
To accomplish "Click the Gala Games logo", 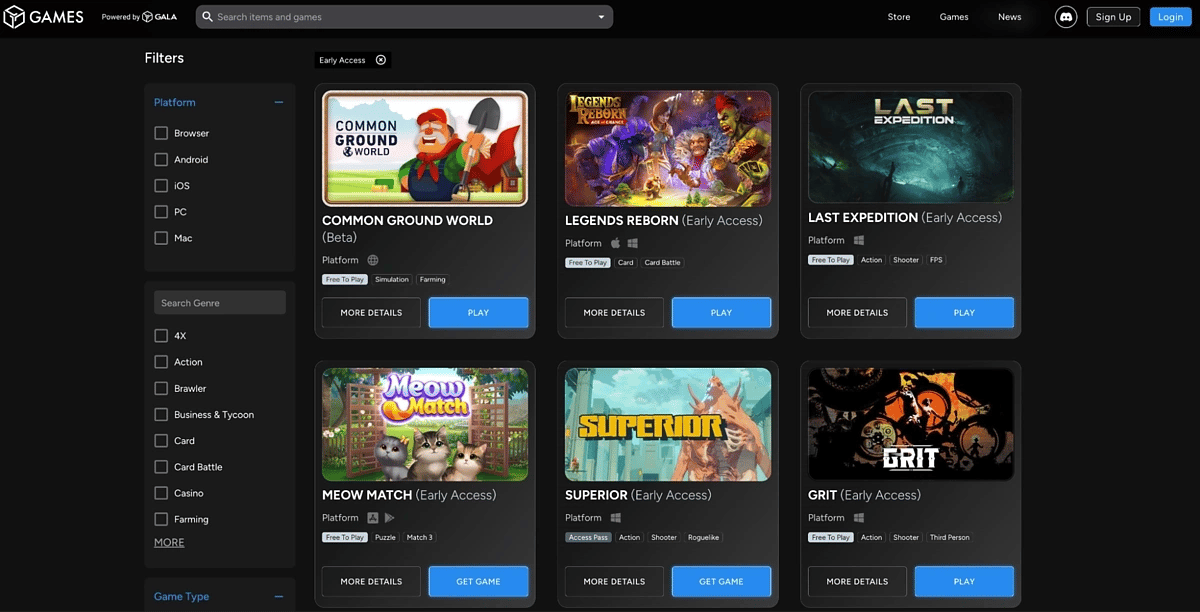I will tap(44, 17).
